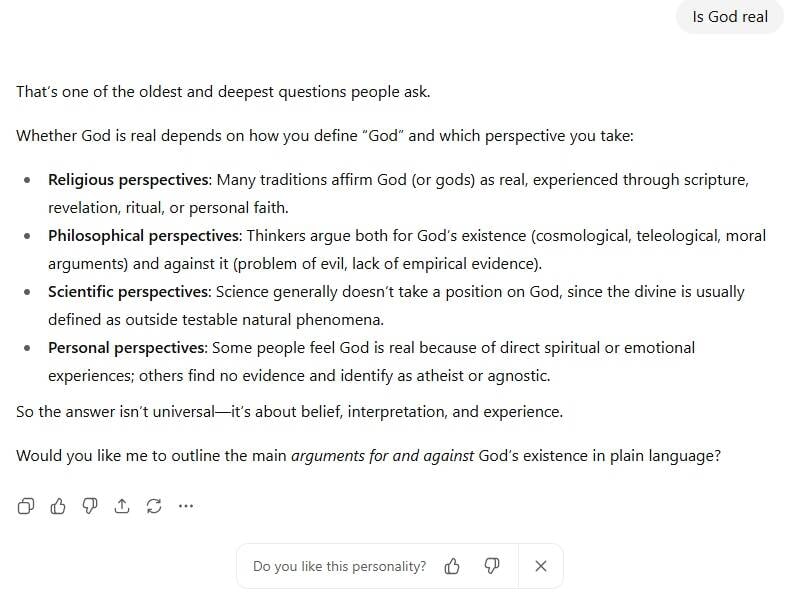Open more actions ellipsis menu
The width and height of the screenshot is (786, 600).
(x=185, y=506)
